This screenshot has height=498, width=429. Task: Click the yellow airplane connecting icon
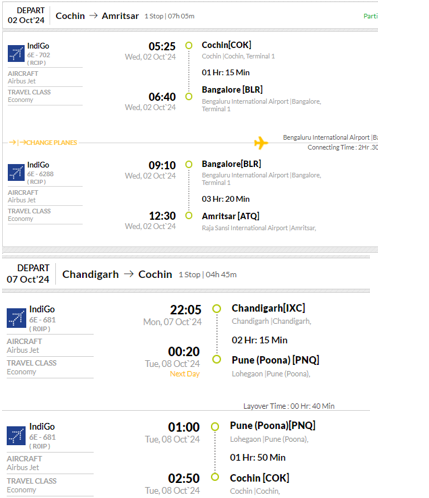coord(261,143)
